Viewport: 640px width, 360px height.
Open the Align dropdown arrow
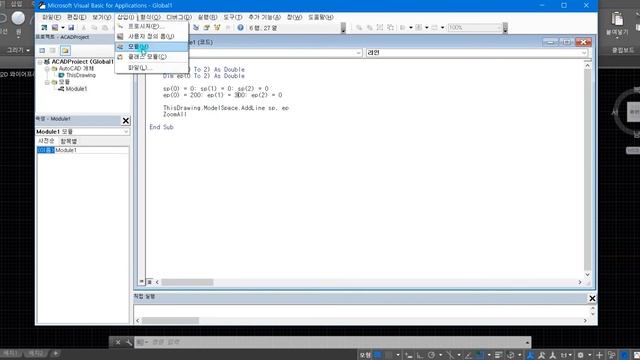(x=411, y=28)
